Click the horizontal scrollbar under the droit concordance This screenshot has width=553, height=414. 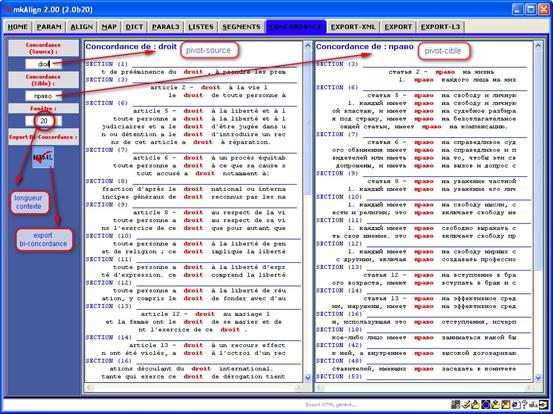[x=193, y=388]
